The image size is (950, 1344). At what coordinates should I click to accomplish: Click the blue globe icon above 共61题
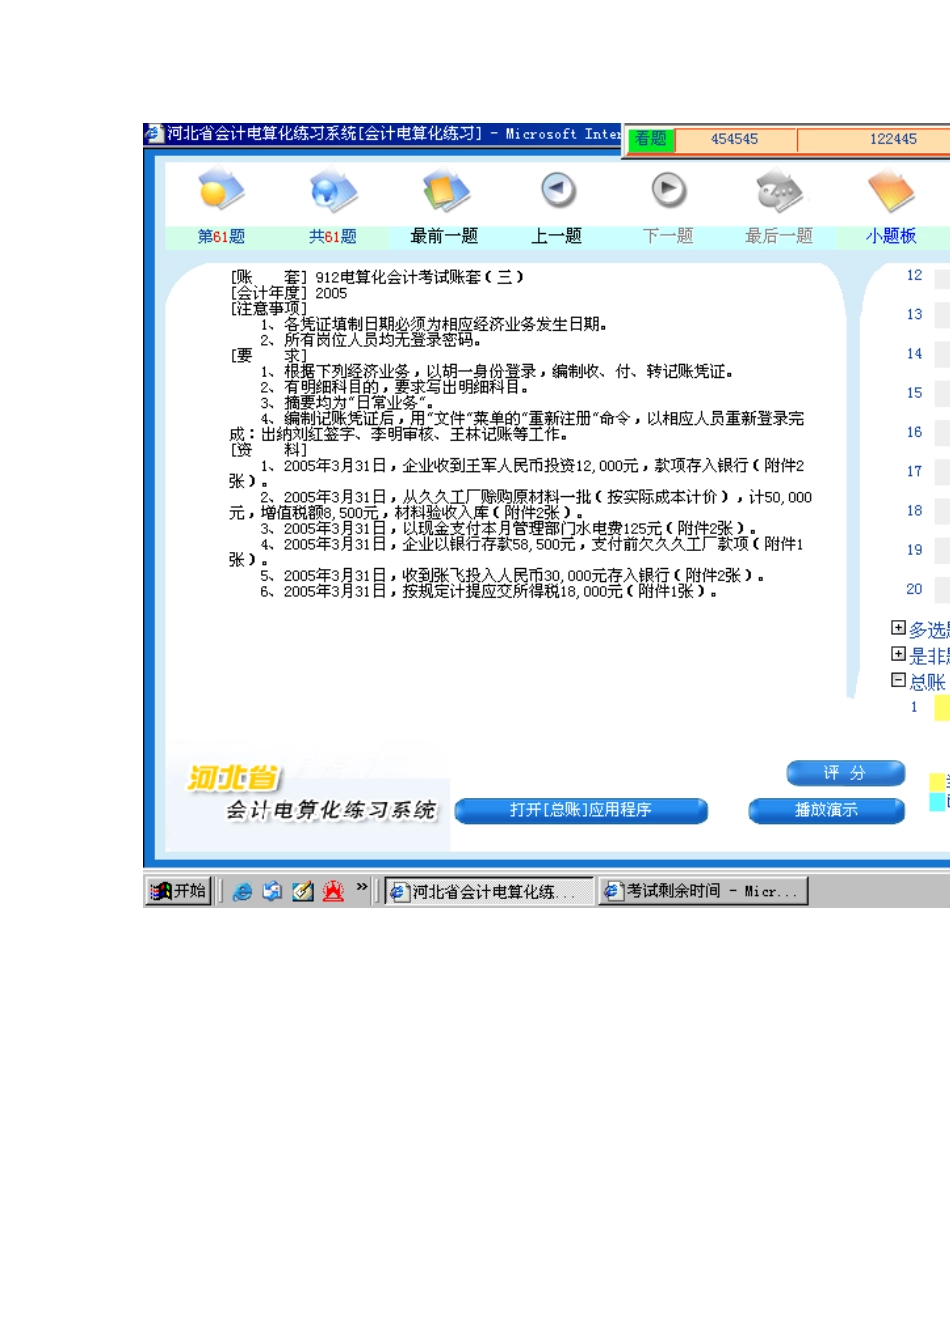coord(333,190)
